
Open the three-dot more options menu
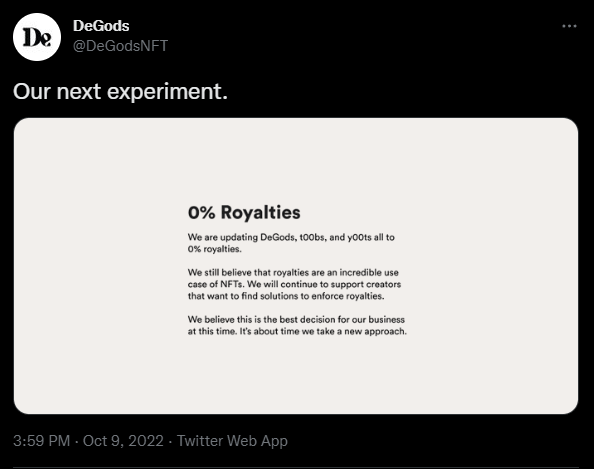pos(569,26)
